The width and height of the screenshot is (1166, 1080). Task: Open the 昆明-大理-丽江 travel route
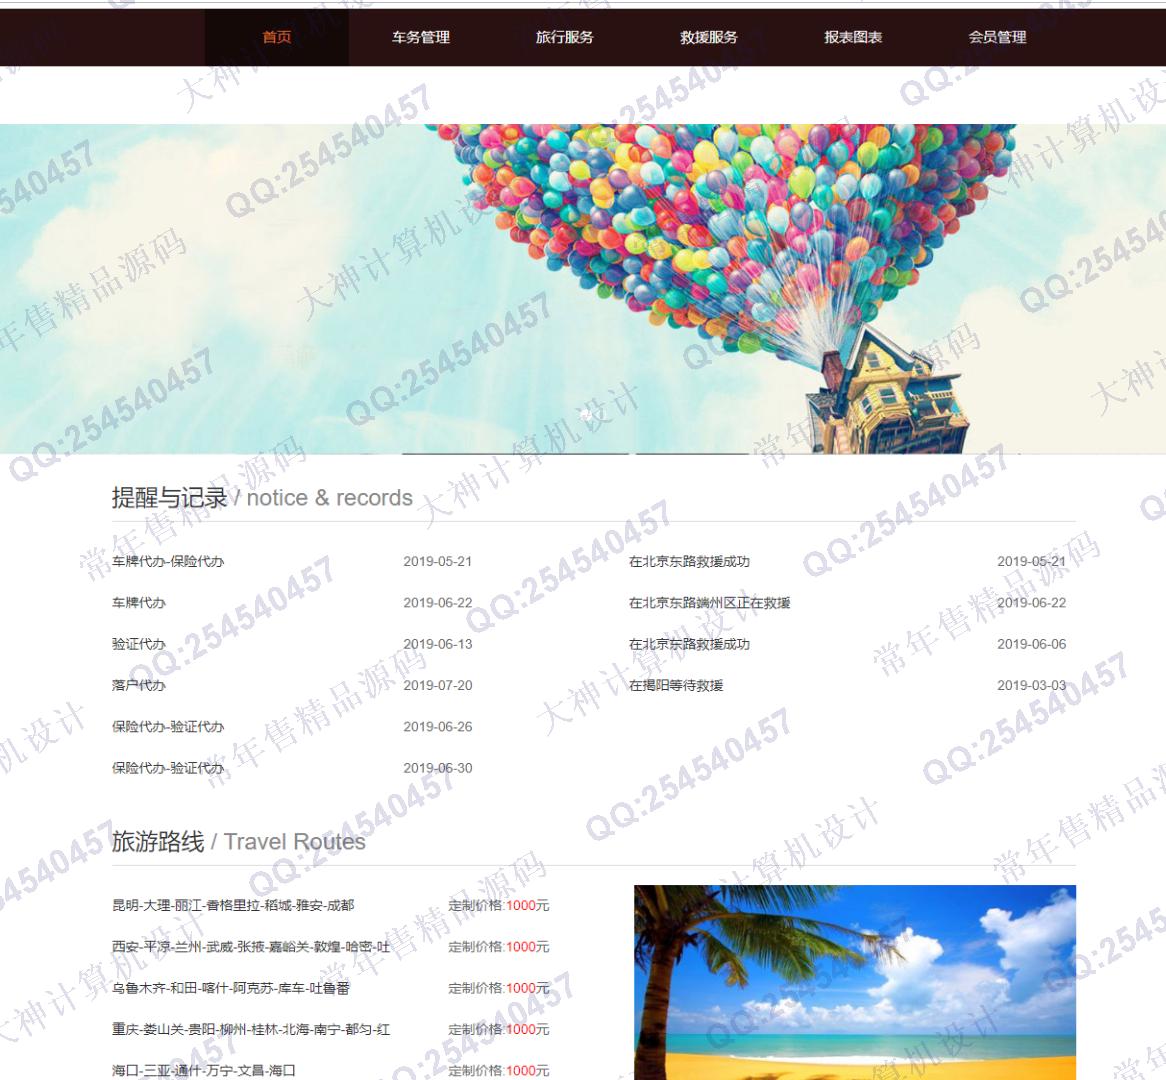click(233, 905)
